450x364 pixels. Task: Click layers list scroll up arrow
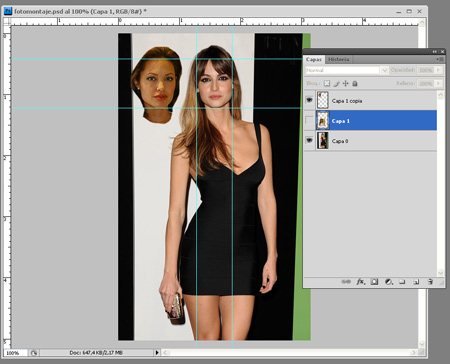[x=440, y=95]
